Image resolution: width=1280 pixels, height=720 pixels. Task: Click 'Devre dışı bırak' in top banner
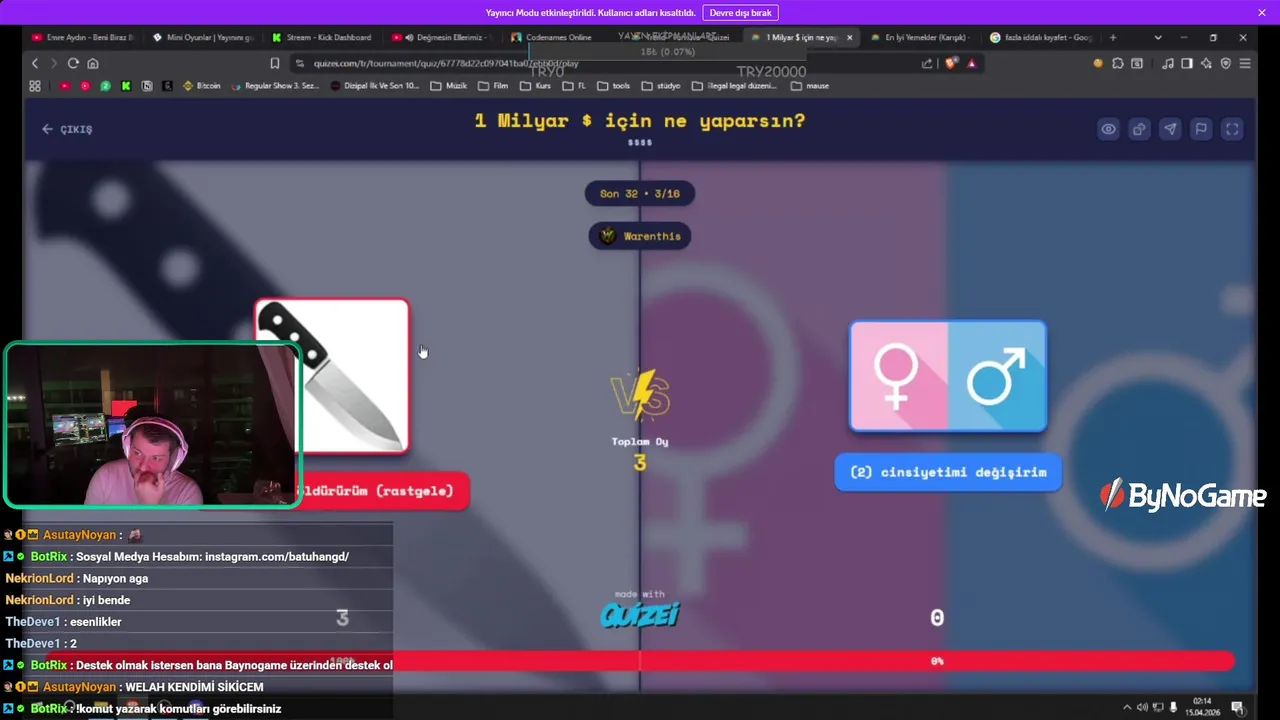point(741,13)
